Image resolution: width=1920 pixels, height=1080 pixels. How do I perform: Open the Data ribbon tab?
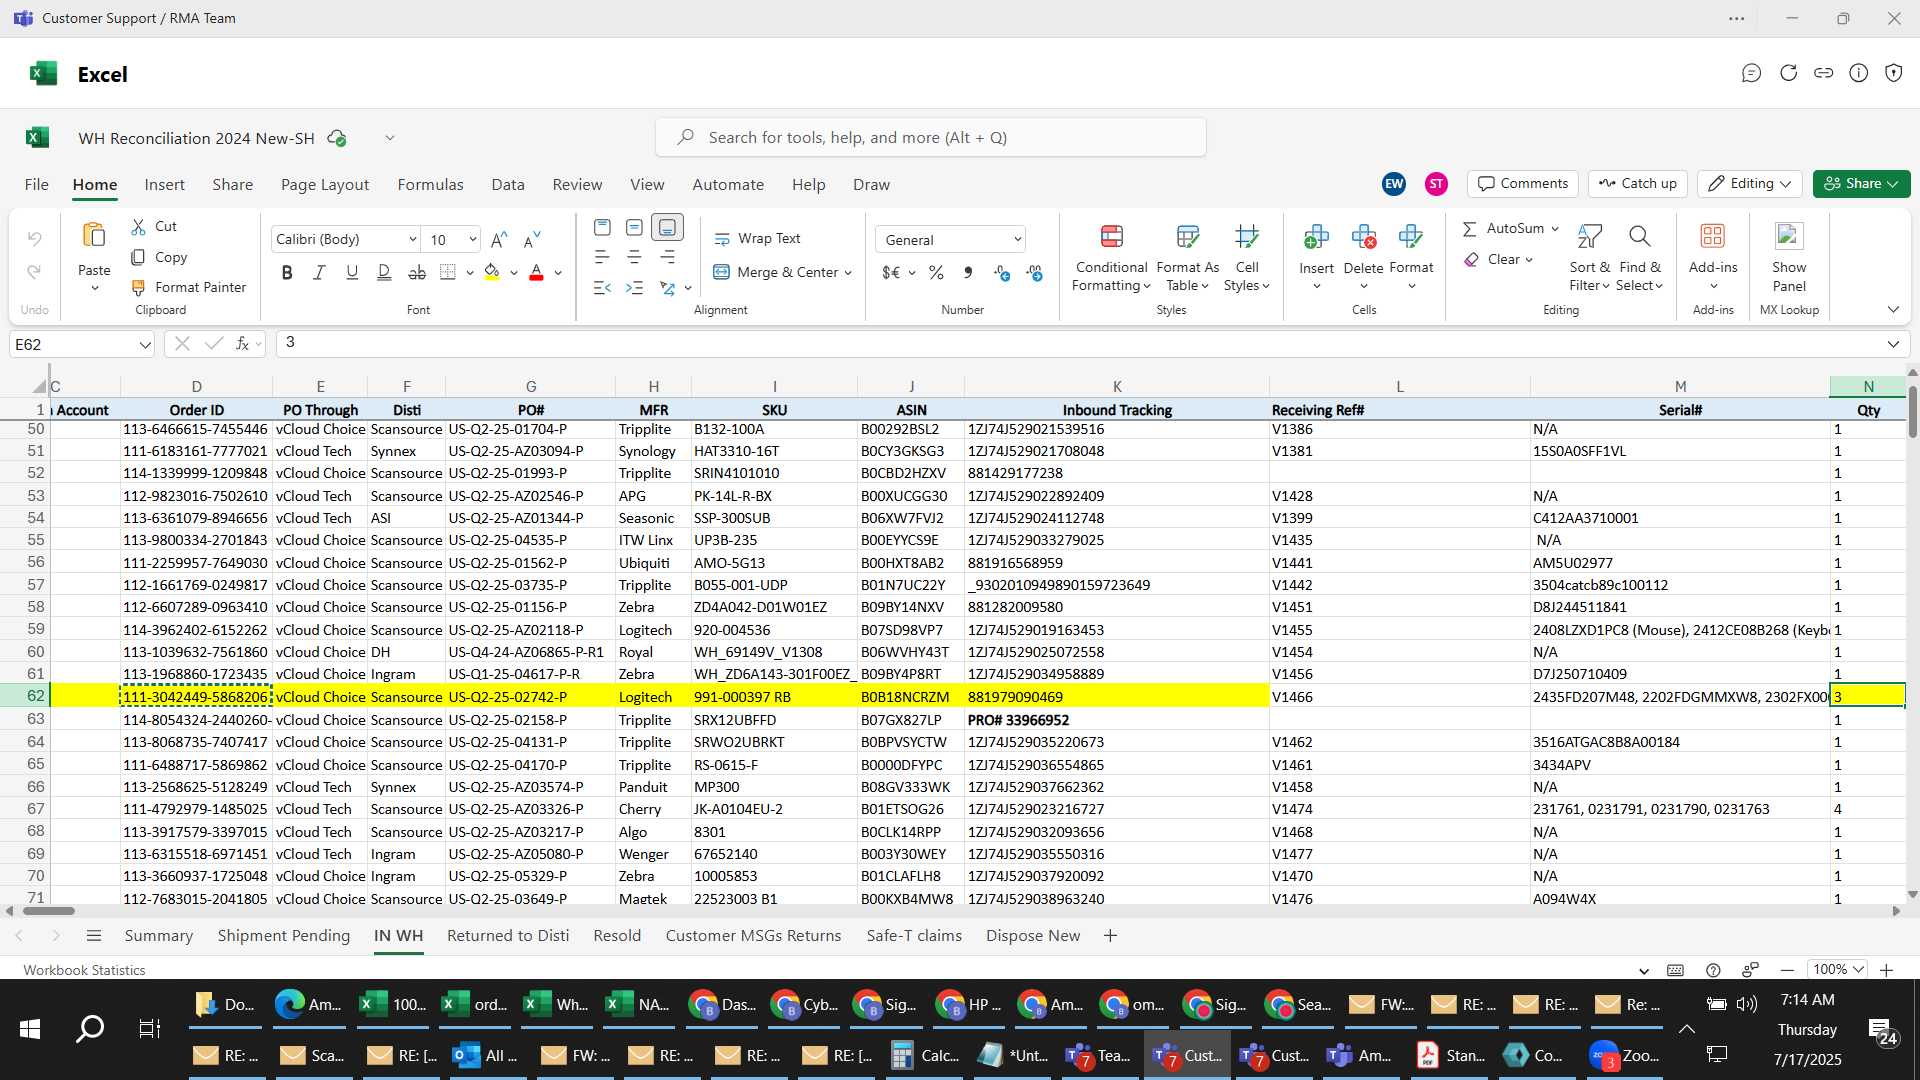coord(507,184)
